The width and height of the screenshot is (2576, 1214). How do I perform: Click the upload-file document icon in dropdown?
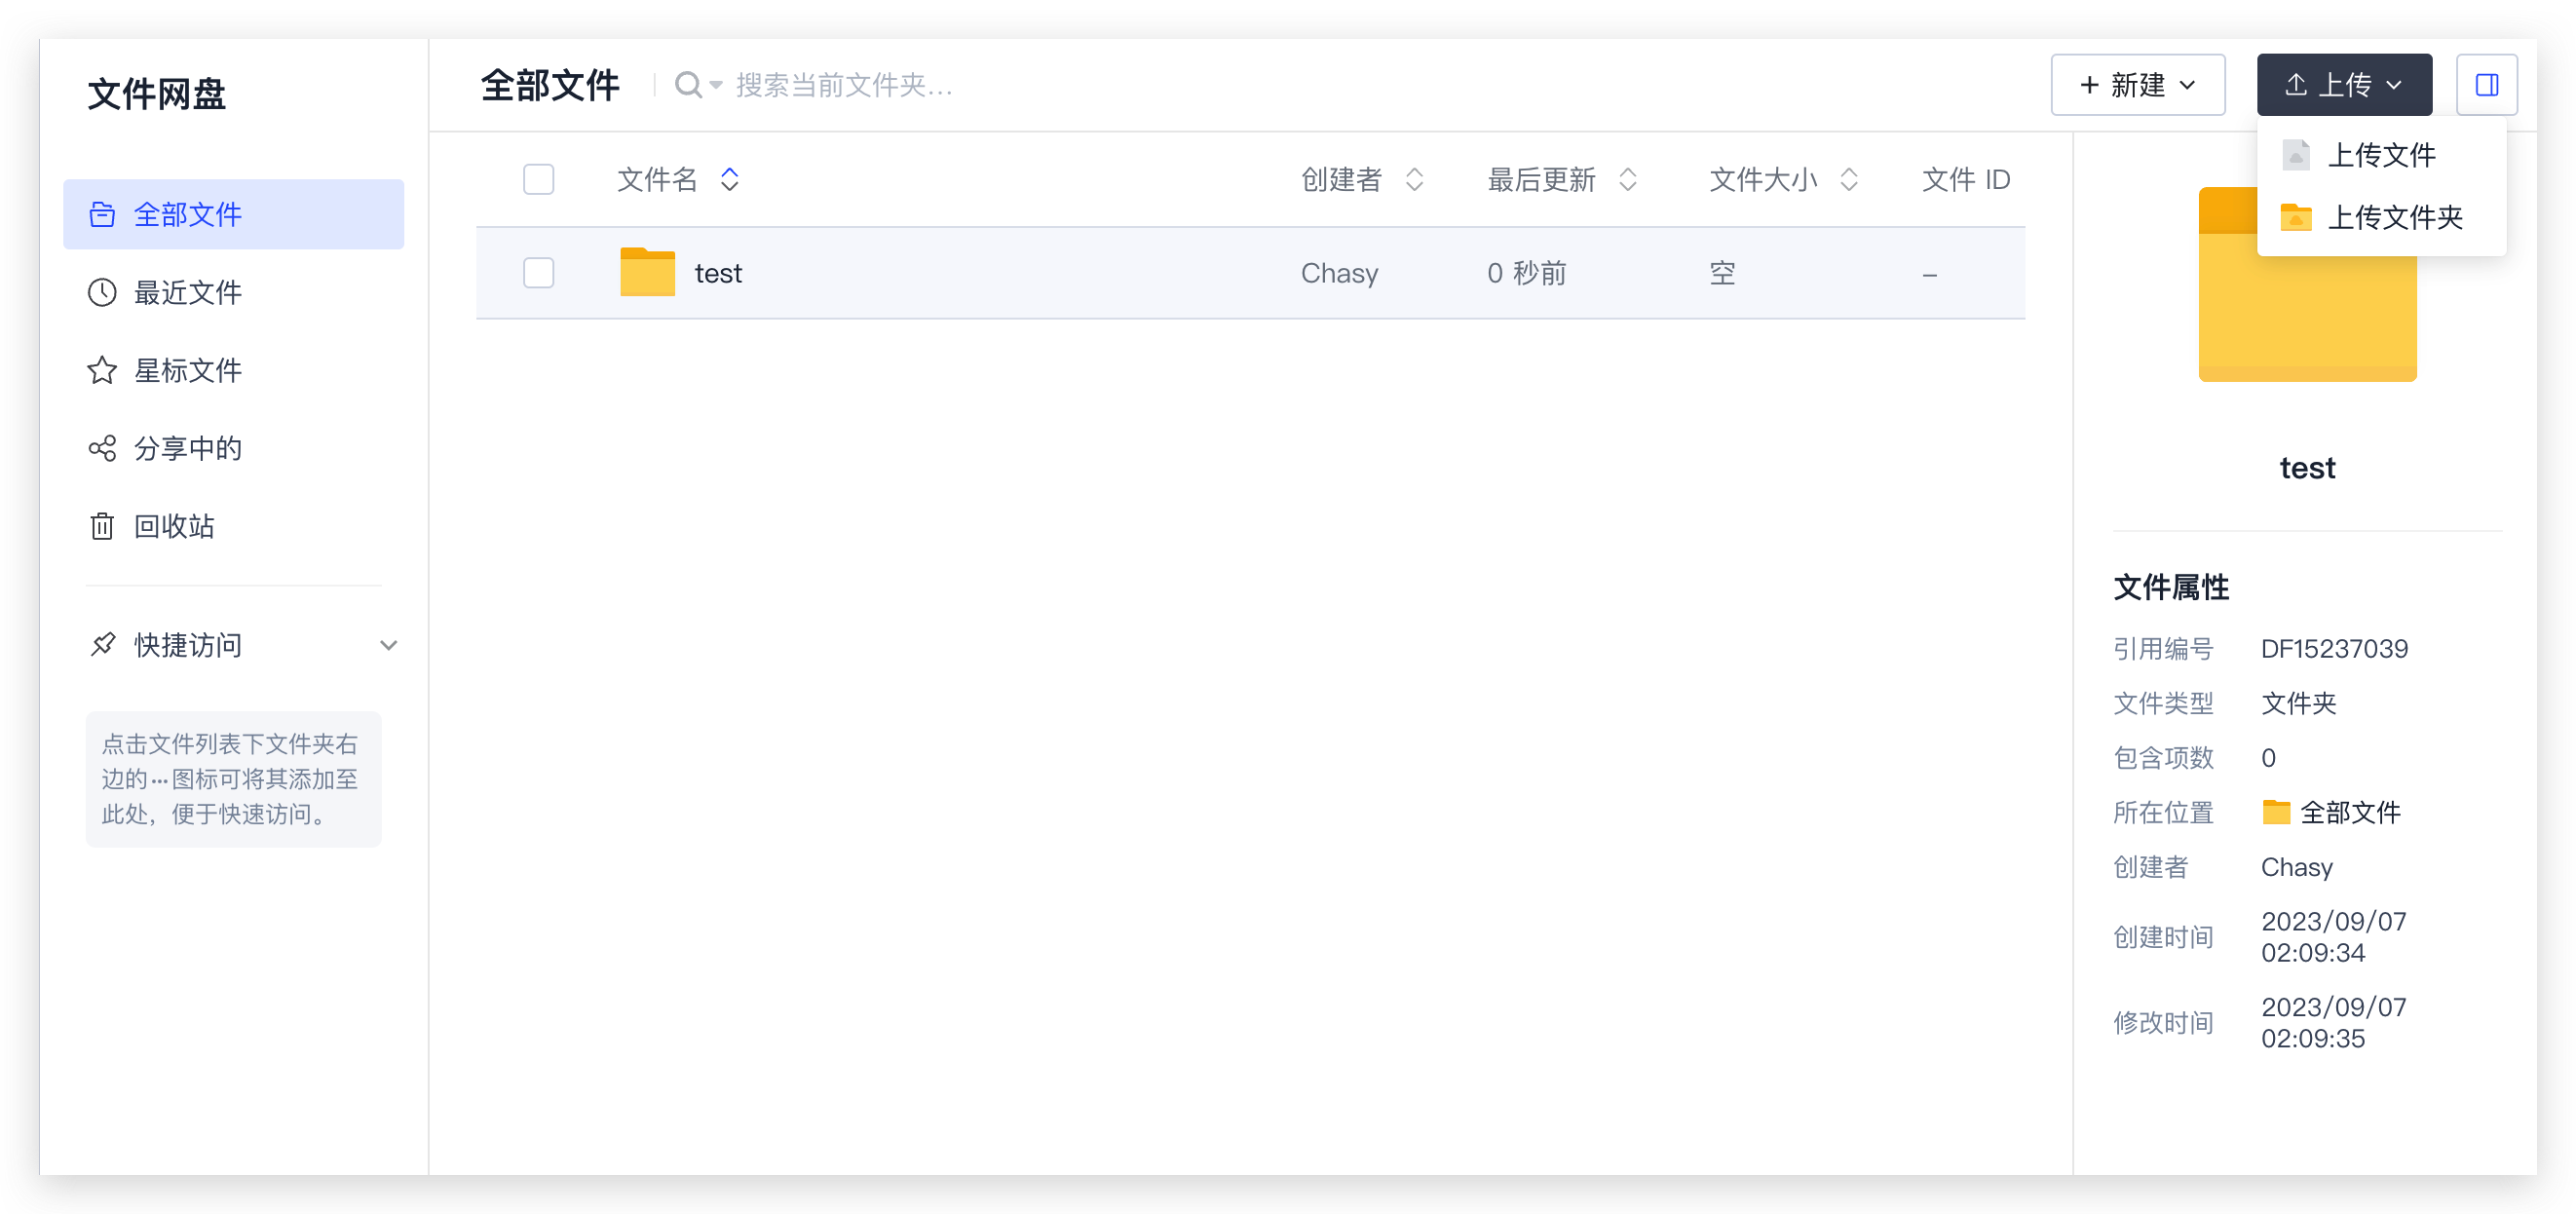(x=2295, y=155)
